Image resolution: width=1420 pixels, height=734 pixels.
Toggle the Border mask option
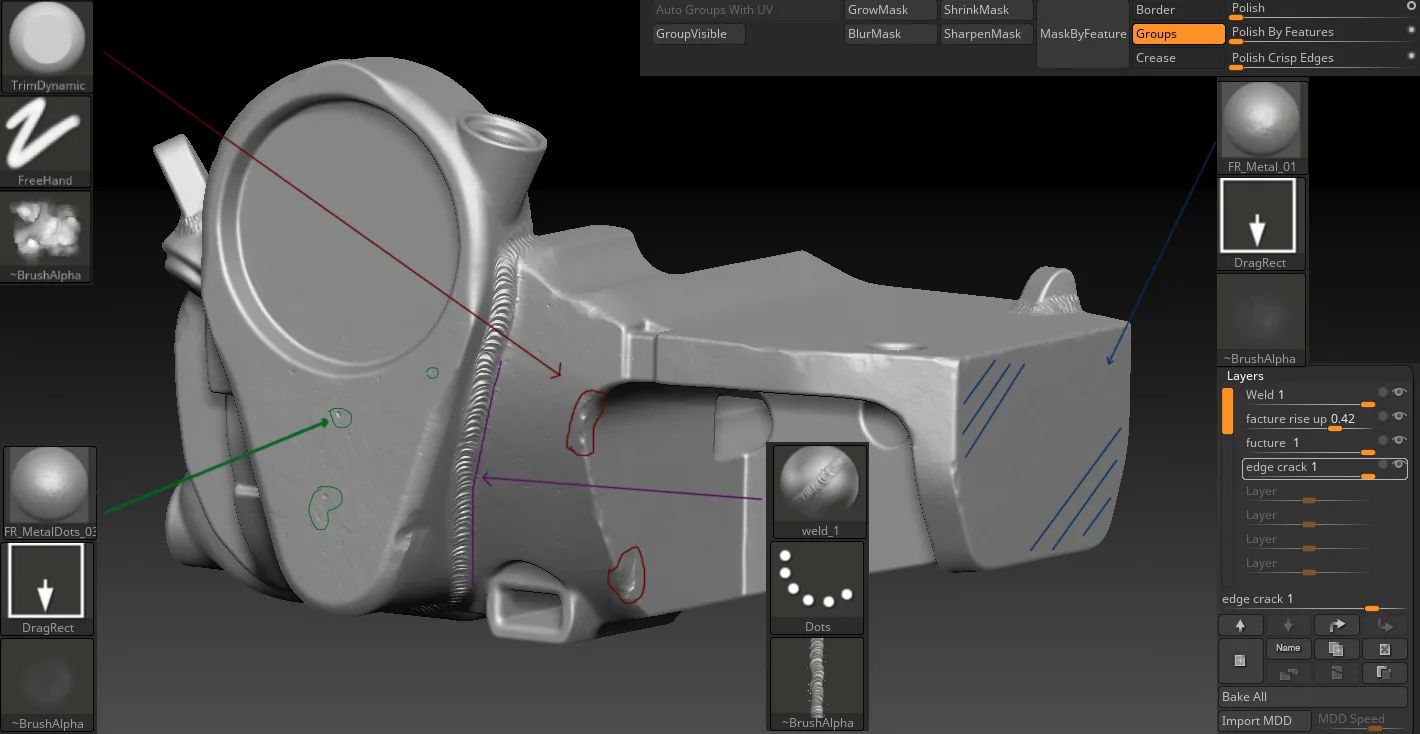(x=1178, y=10)
